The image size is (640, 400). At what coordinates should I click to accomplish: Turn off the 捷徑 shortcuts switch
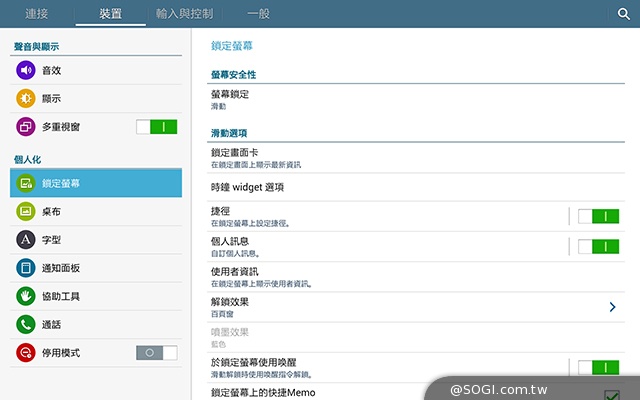pyautogui.click(x=598, y=216)
